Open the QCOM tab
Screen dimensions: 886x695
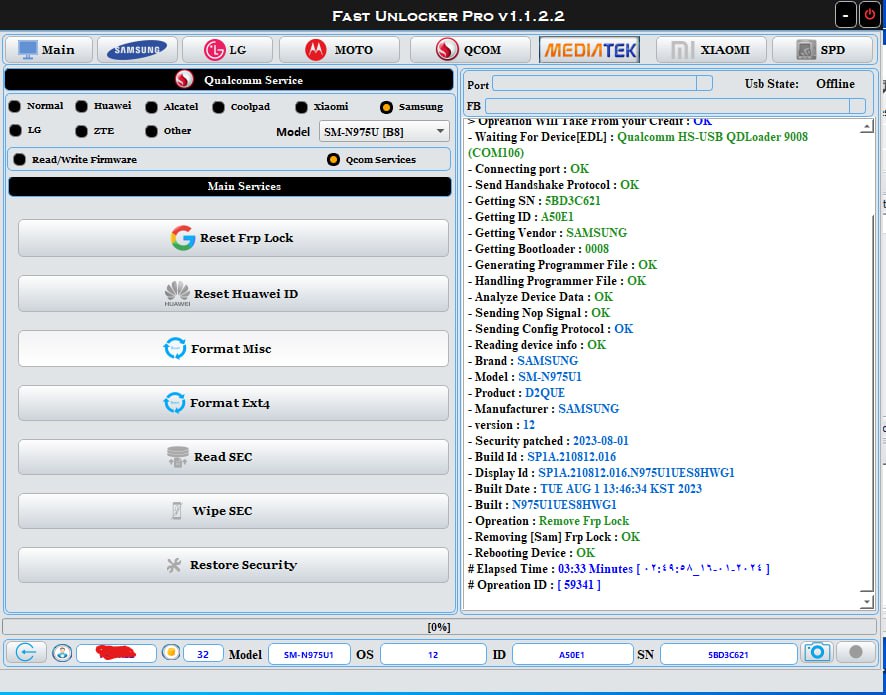pos(470,50)
